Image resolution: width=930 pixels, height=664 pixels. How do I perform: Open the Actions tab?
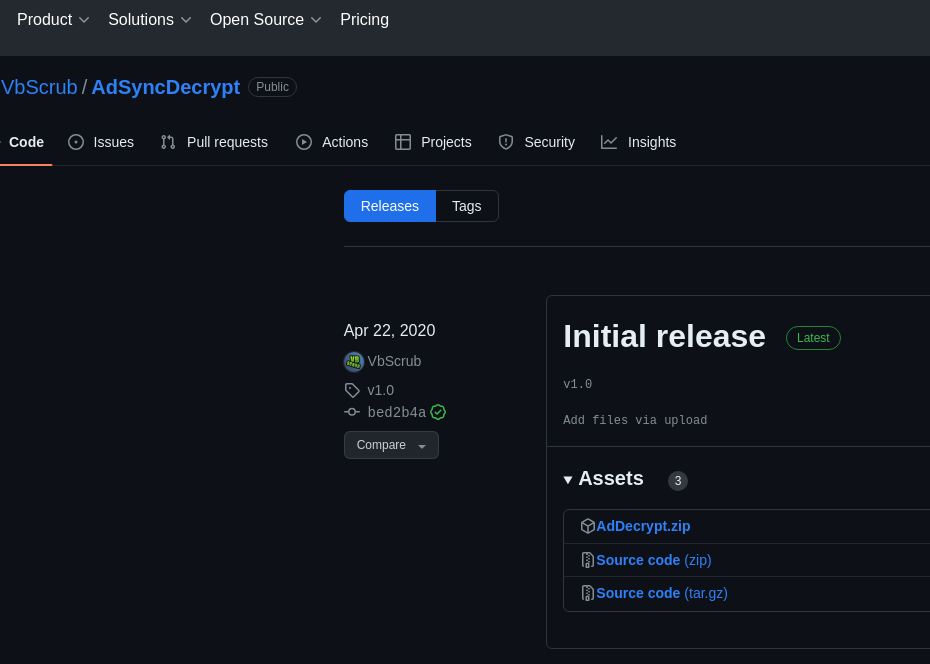332,142
